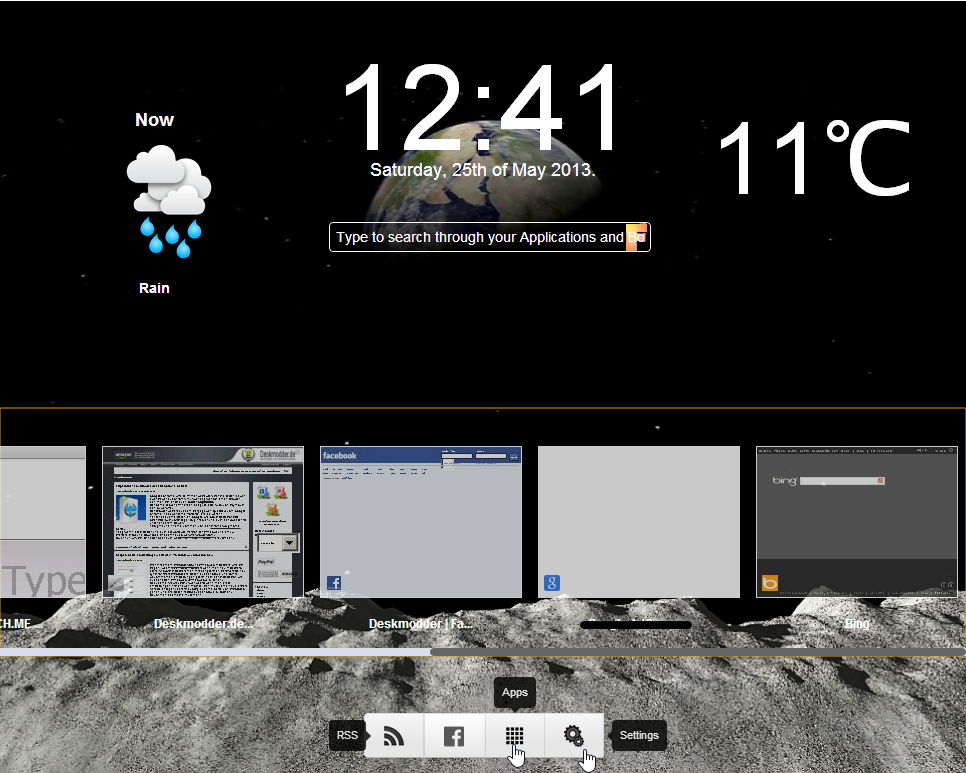Click the 'Now' weather heading
This screenshot has height=773, width=966.
click(155, 119)
